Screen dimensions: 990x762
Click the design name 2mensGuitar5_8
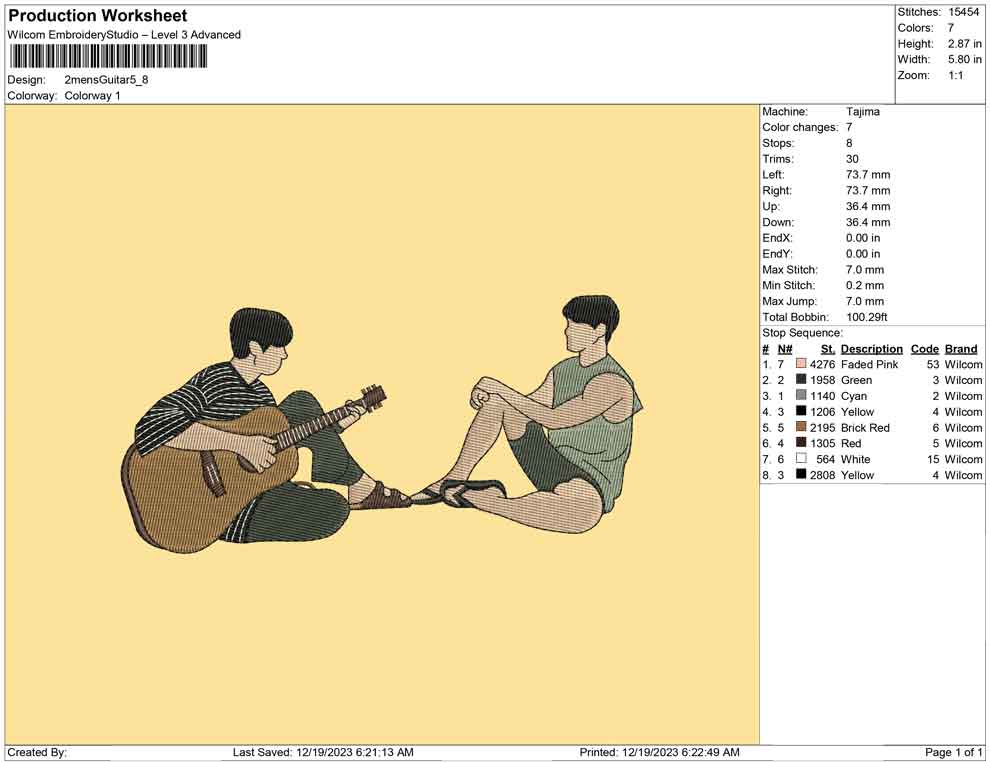pos(106,80)
